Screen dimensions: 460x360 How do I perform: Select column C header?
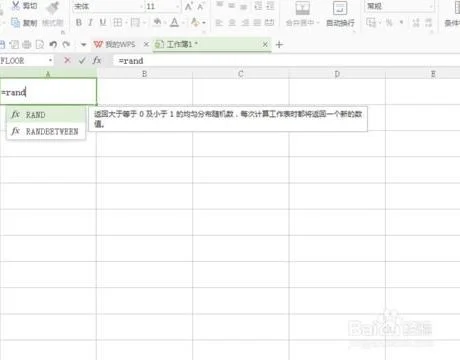tap(241, 74)
